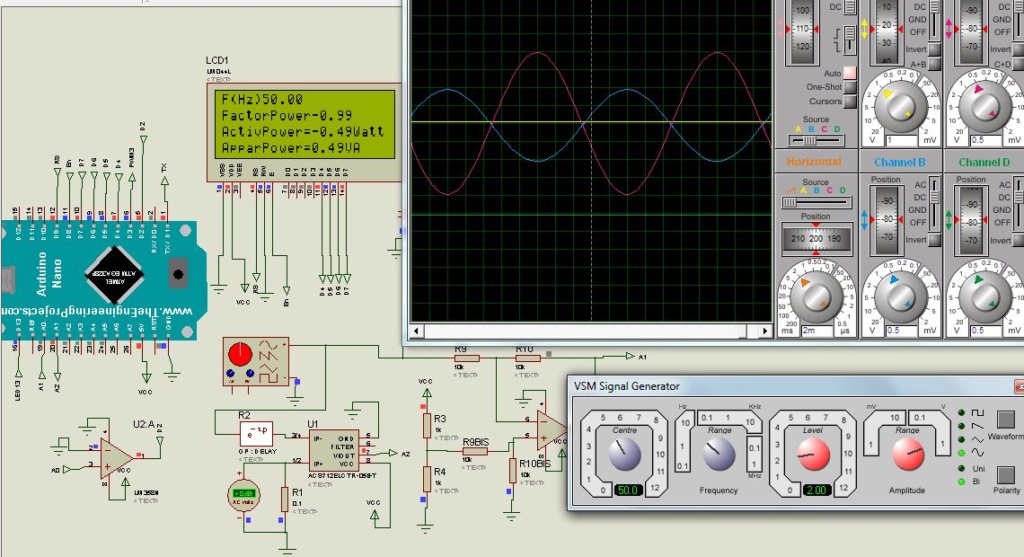The width and height of the screenshot is (1024, 557).
Task: Click oscilloscope scrollbar left arrow
Action: (416, 331)
